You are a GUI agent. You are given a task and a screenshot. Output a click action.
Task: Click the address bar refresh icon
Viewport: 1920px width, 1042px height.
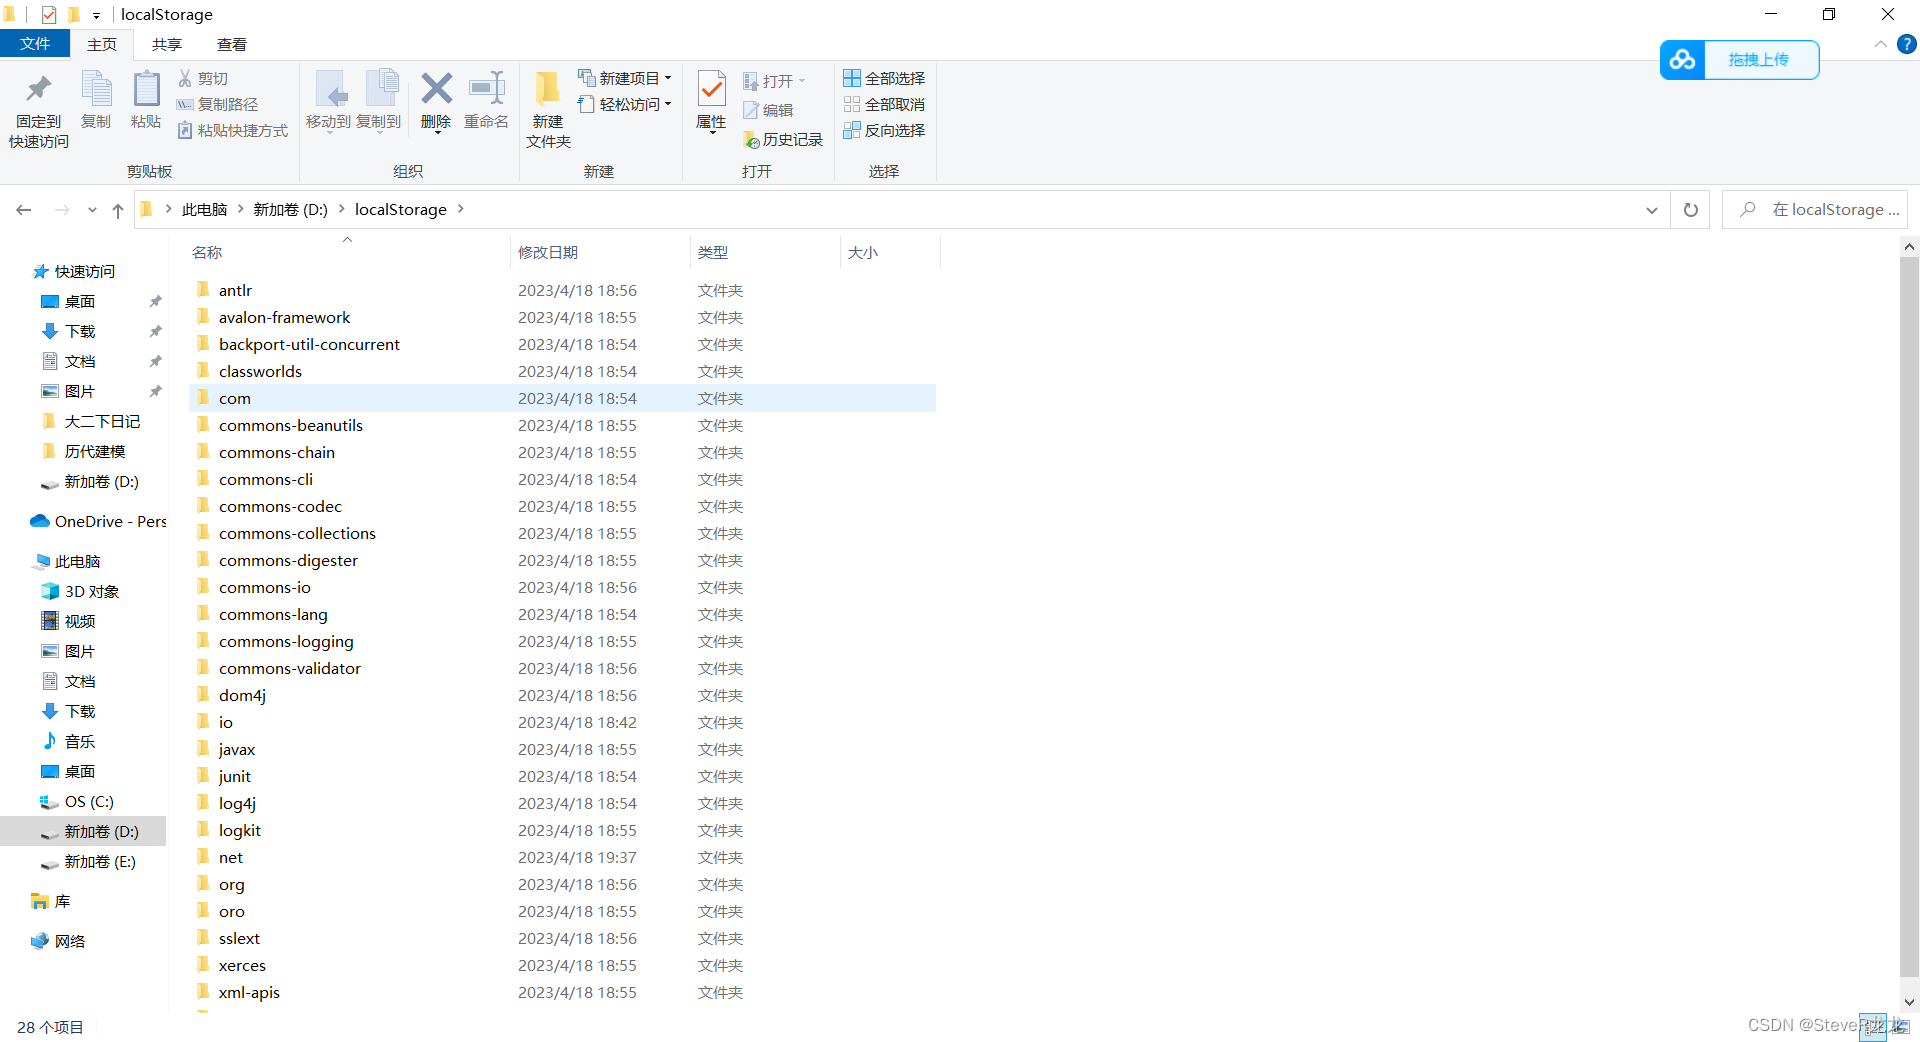coord(1690,209)
